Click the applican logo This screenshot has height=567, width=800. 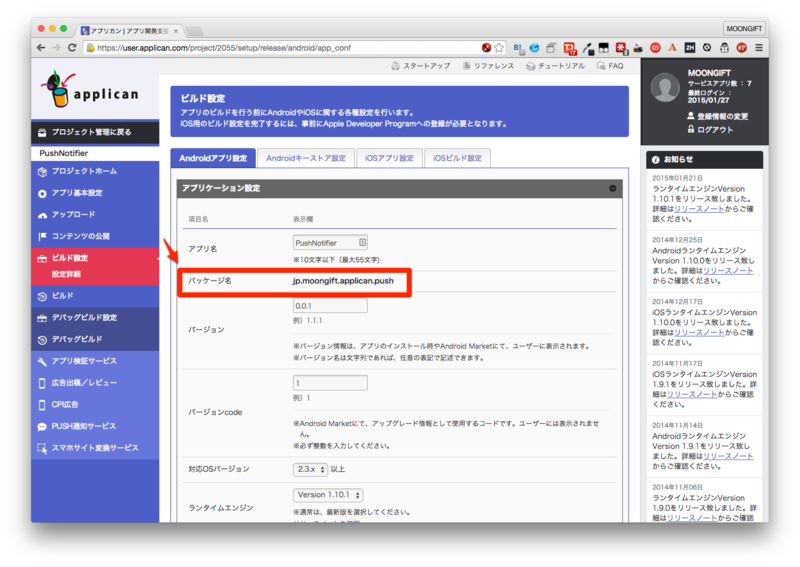pos(90,89)
